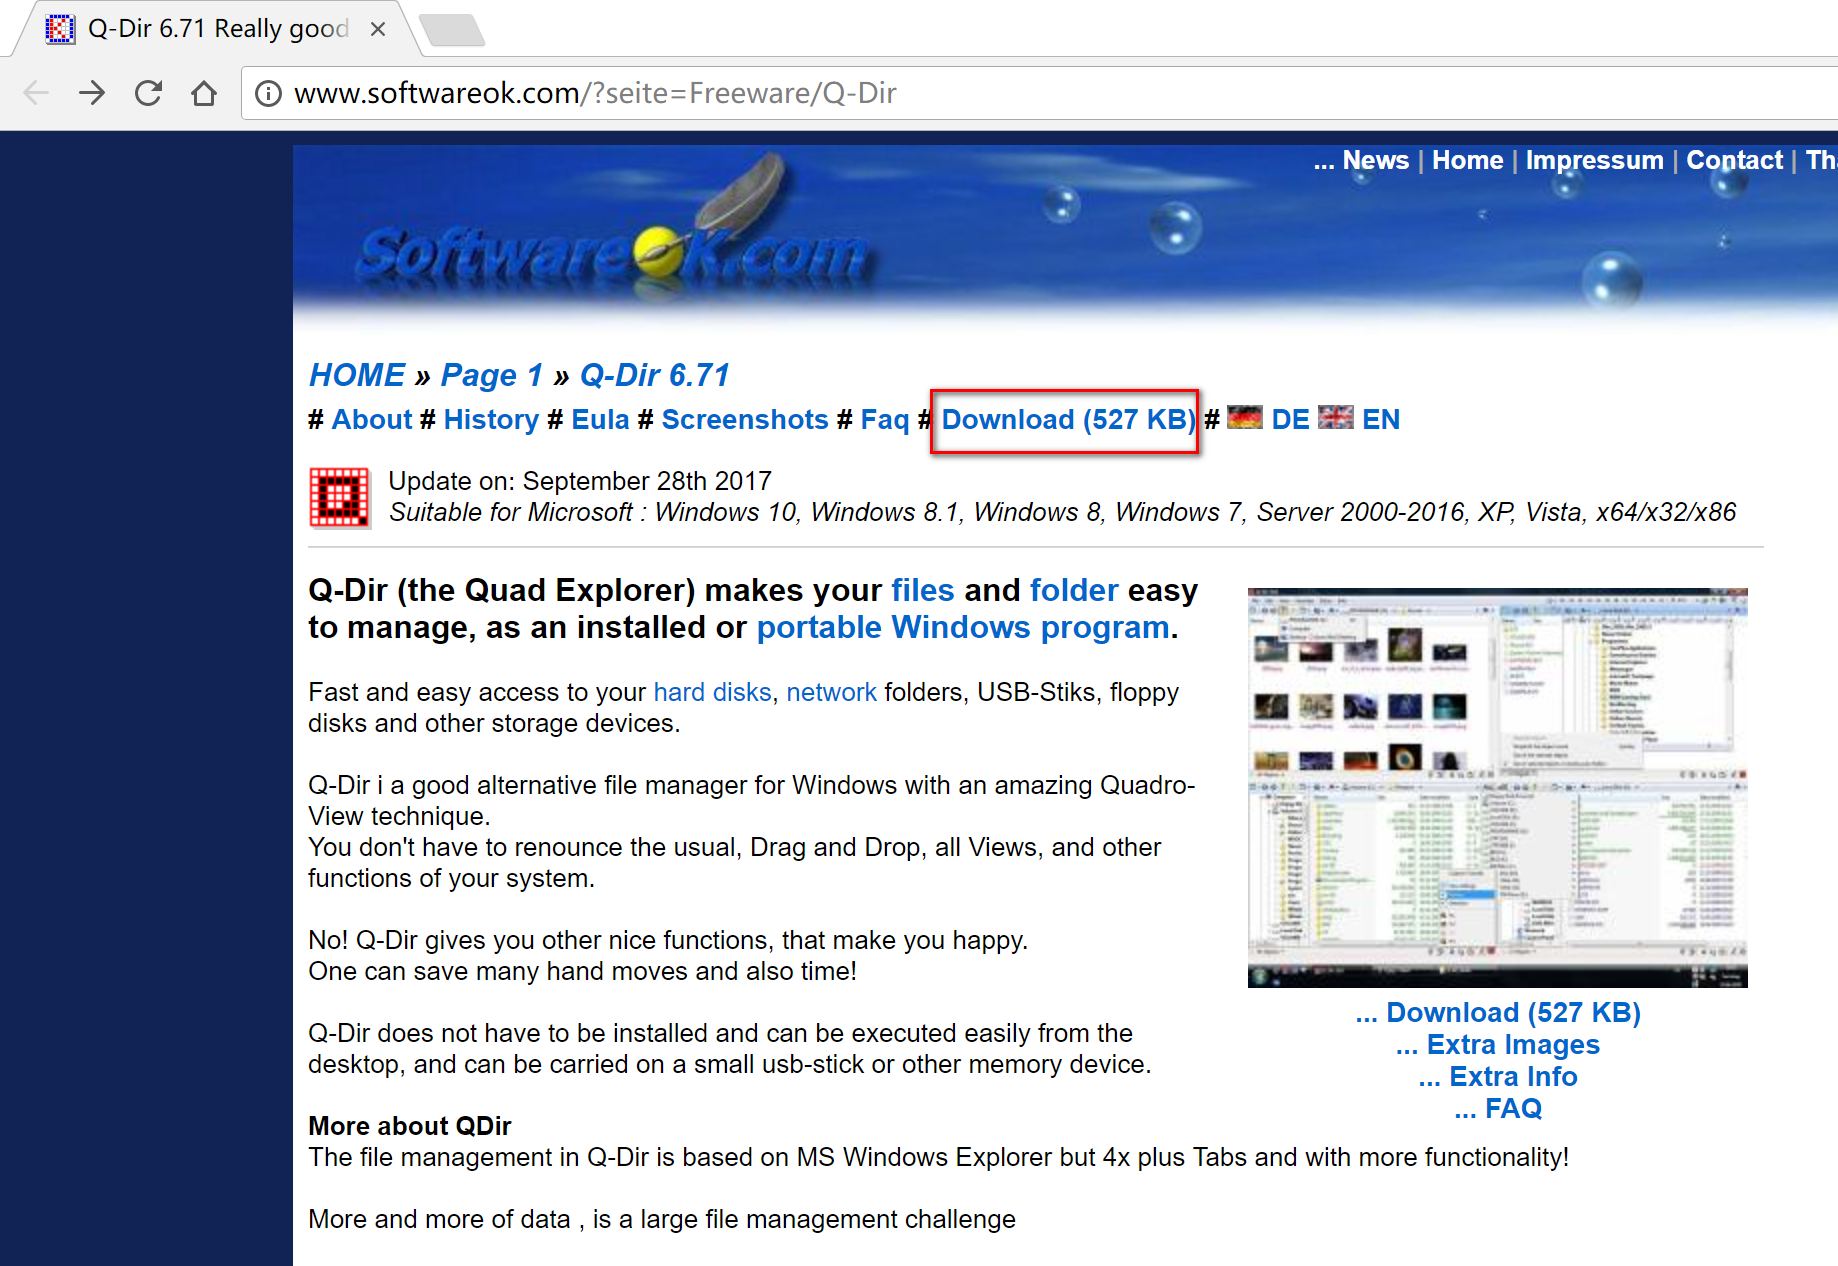
Task: Open the FAQ link below screenshot
Action: [x=1498, y=1109]
